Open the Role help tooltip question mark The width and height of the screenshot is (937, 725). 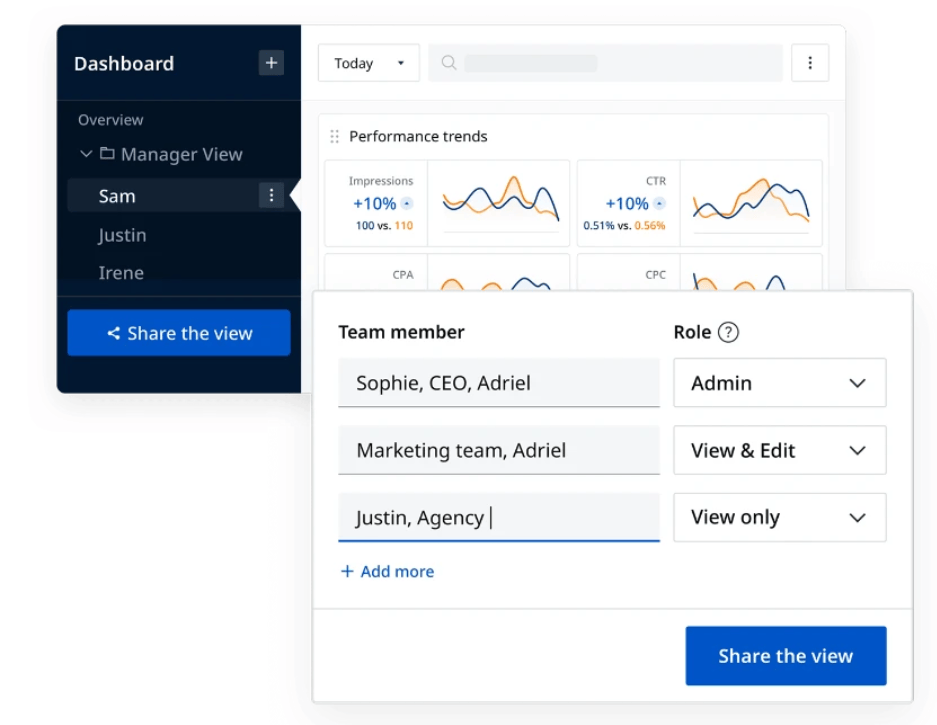727,331
